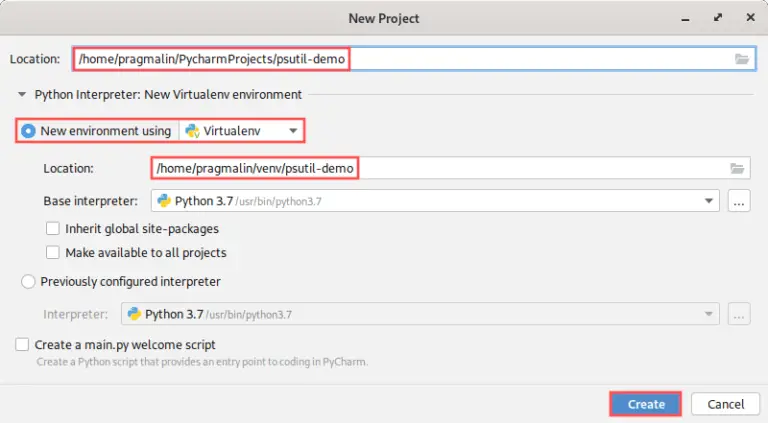Screen dimensions: 768x423
Task: Click the folder browse icon for virtualenv Location
Action: click(x=737, y=168)
